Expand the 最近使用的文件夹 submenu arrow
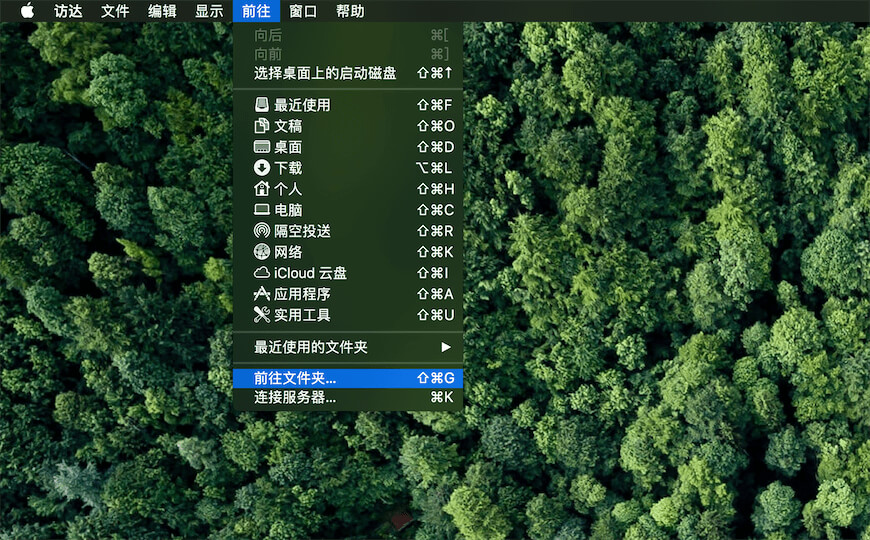The height and width of the screenshot is (540, 870). [446, 347]
